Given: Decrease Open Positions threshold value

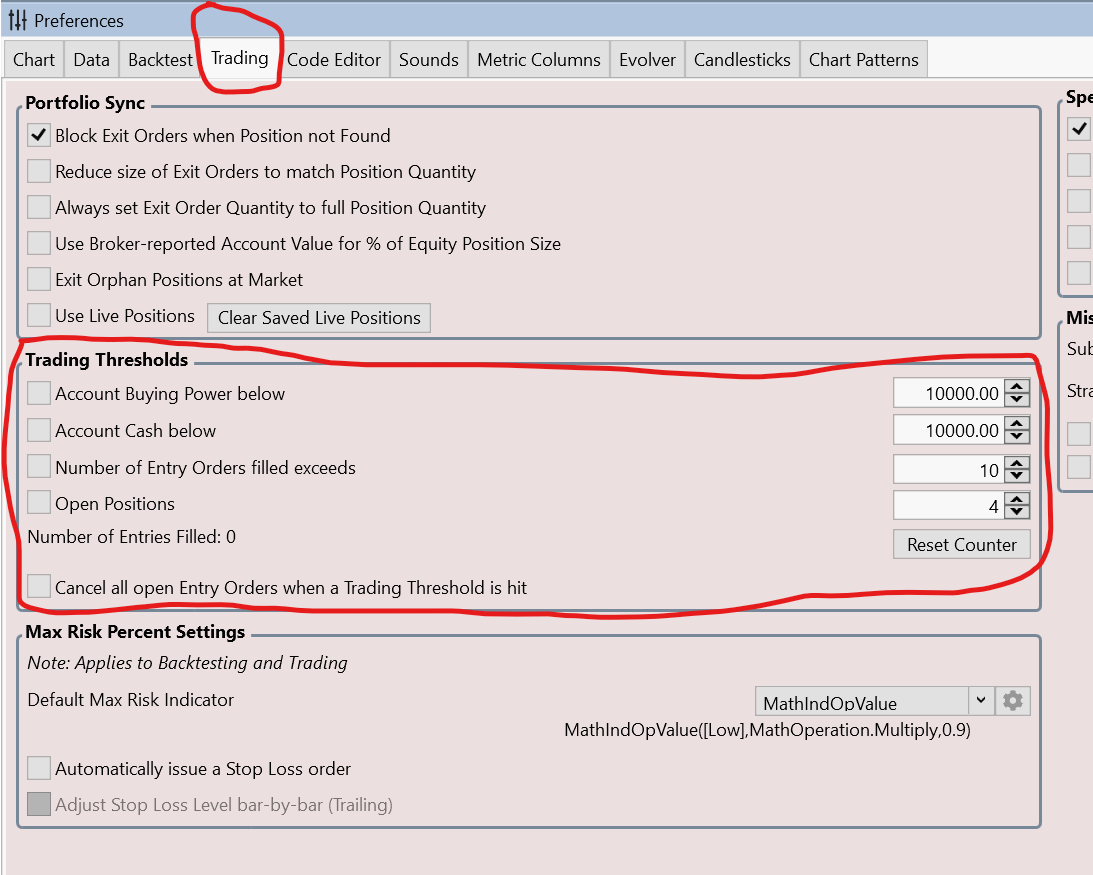Looking at the screenshot, I should pyautogui.click(x=1017, y=512).
